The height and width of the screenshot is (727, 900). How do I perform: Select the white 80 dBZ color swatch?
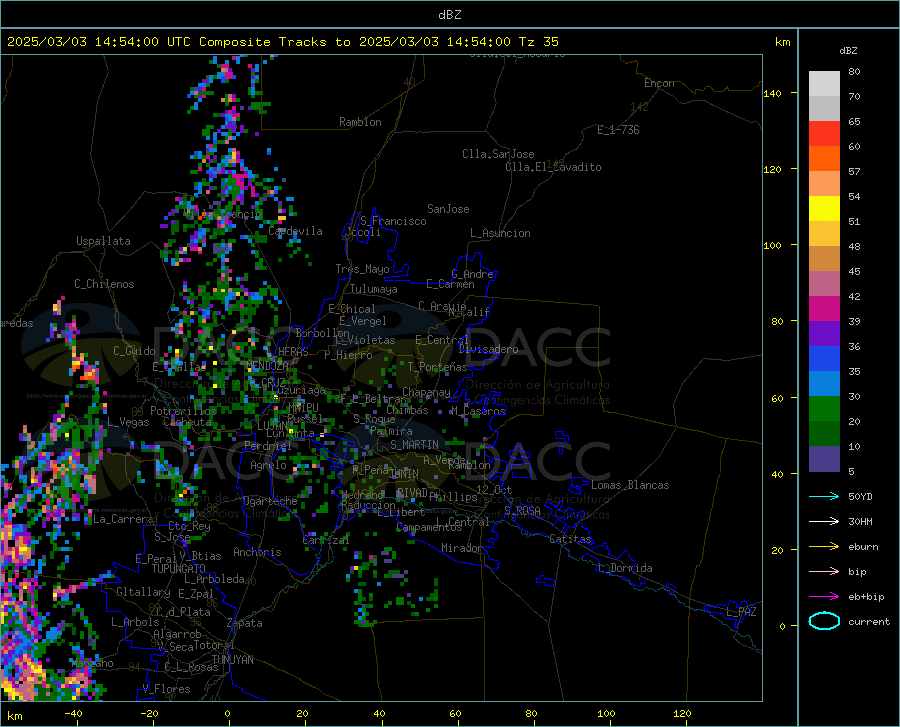[x=824, y=84]
